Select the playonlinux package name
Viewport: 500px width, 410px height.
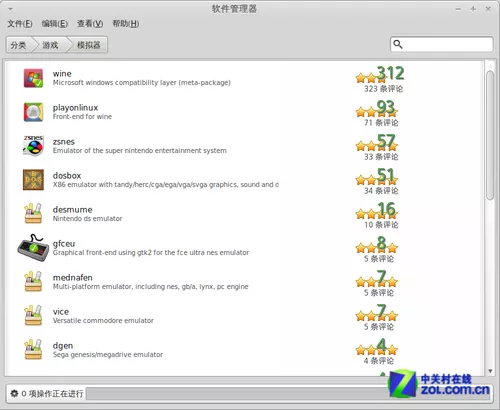click(x=75, y=108)
